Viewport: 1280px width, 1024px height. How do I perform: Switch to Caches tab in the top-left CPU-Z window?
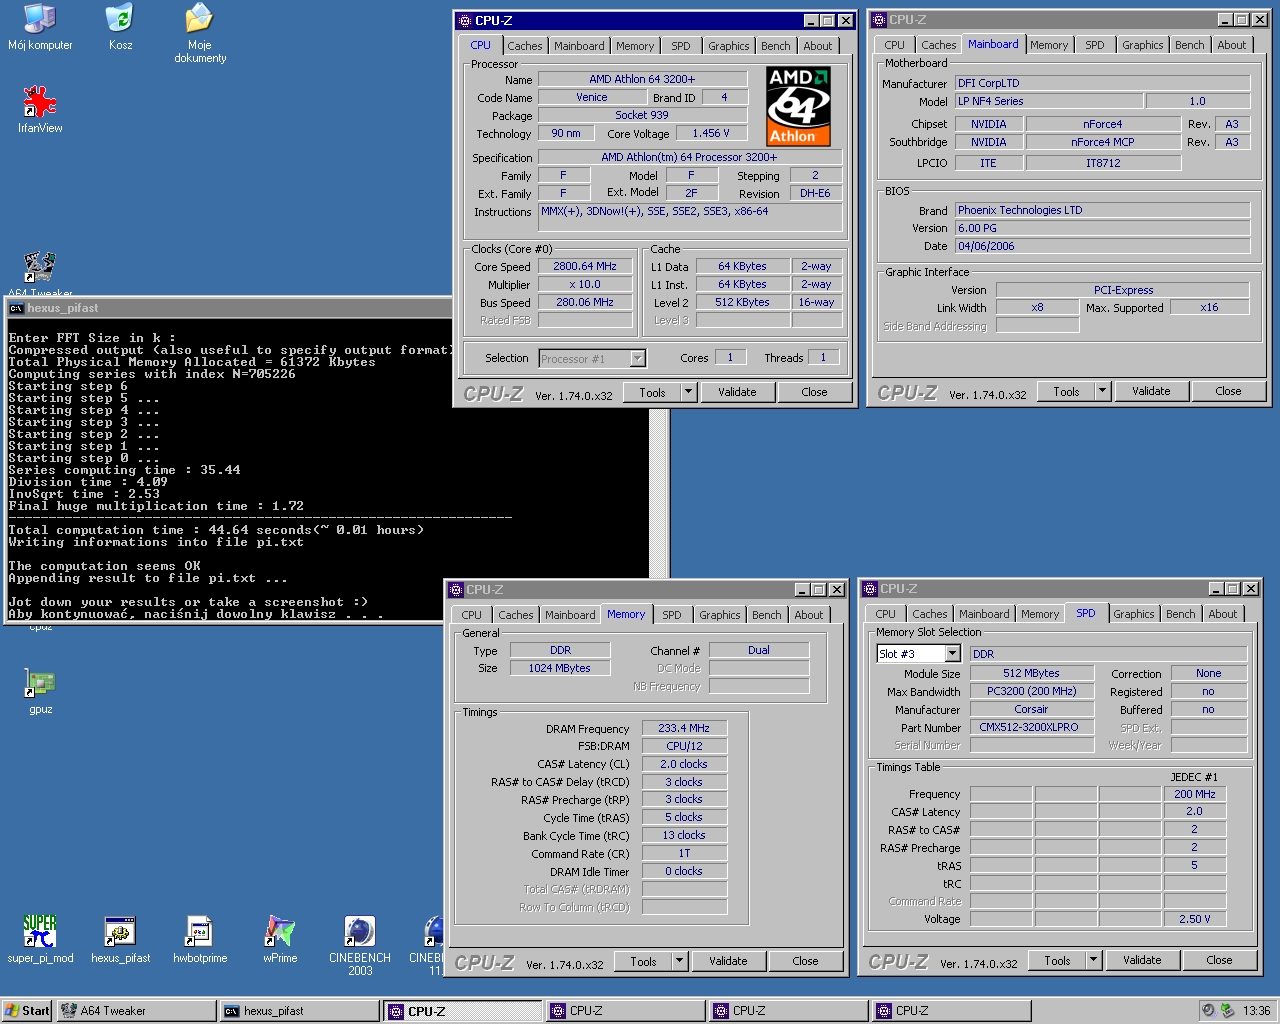click(524, 46)
